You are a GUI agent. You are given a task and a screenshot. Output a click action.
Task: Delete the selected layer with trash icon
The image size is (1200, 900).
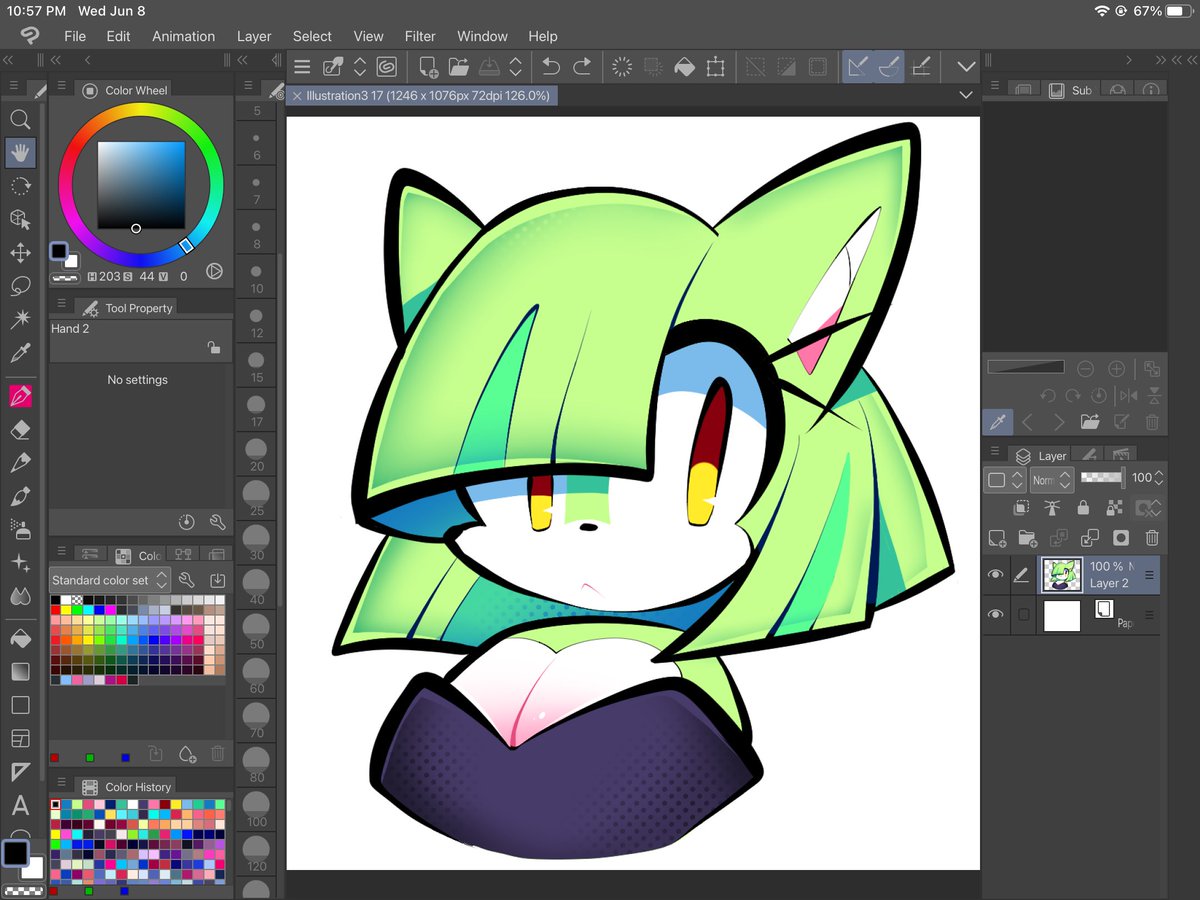tap(1152, 537)
